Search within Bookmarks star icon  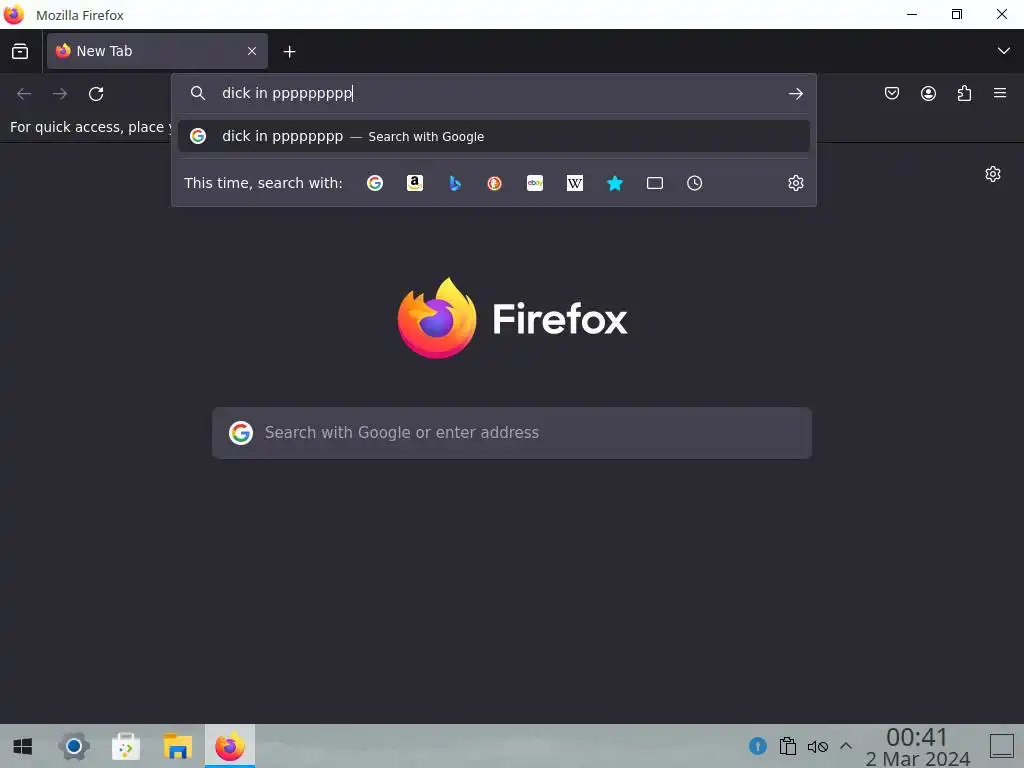[x=615, y=184]
